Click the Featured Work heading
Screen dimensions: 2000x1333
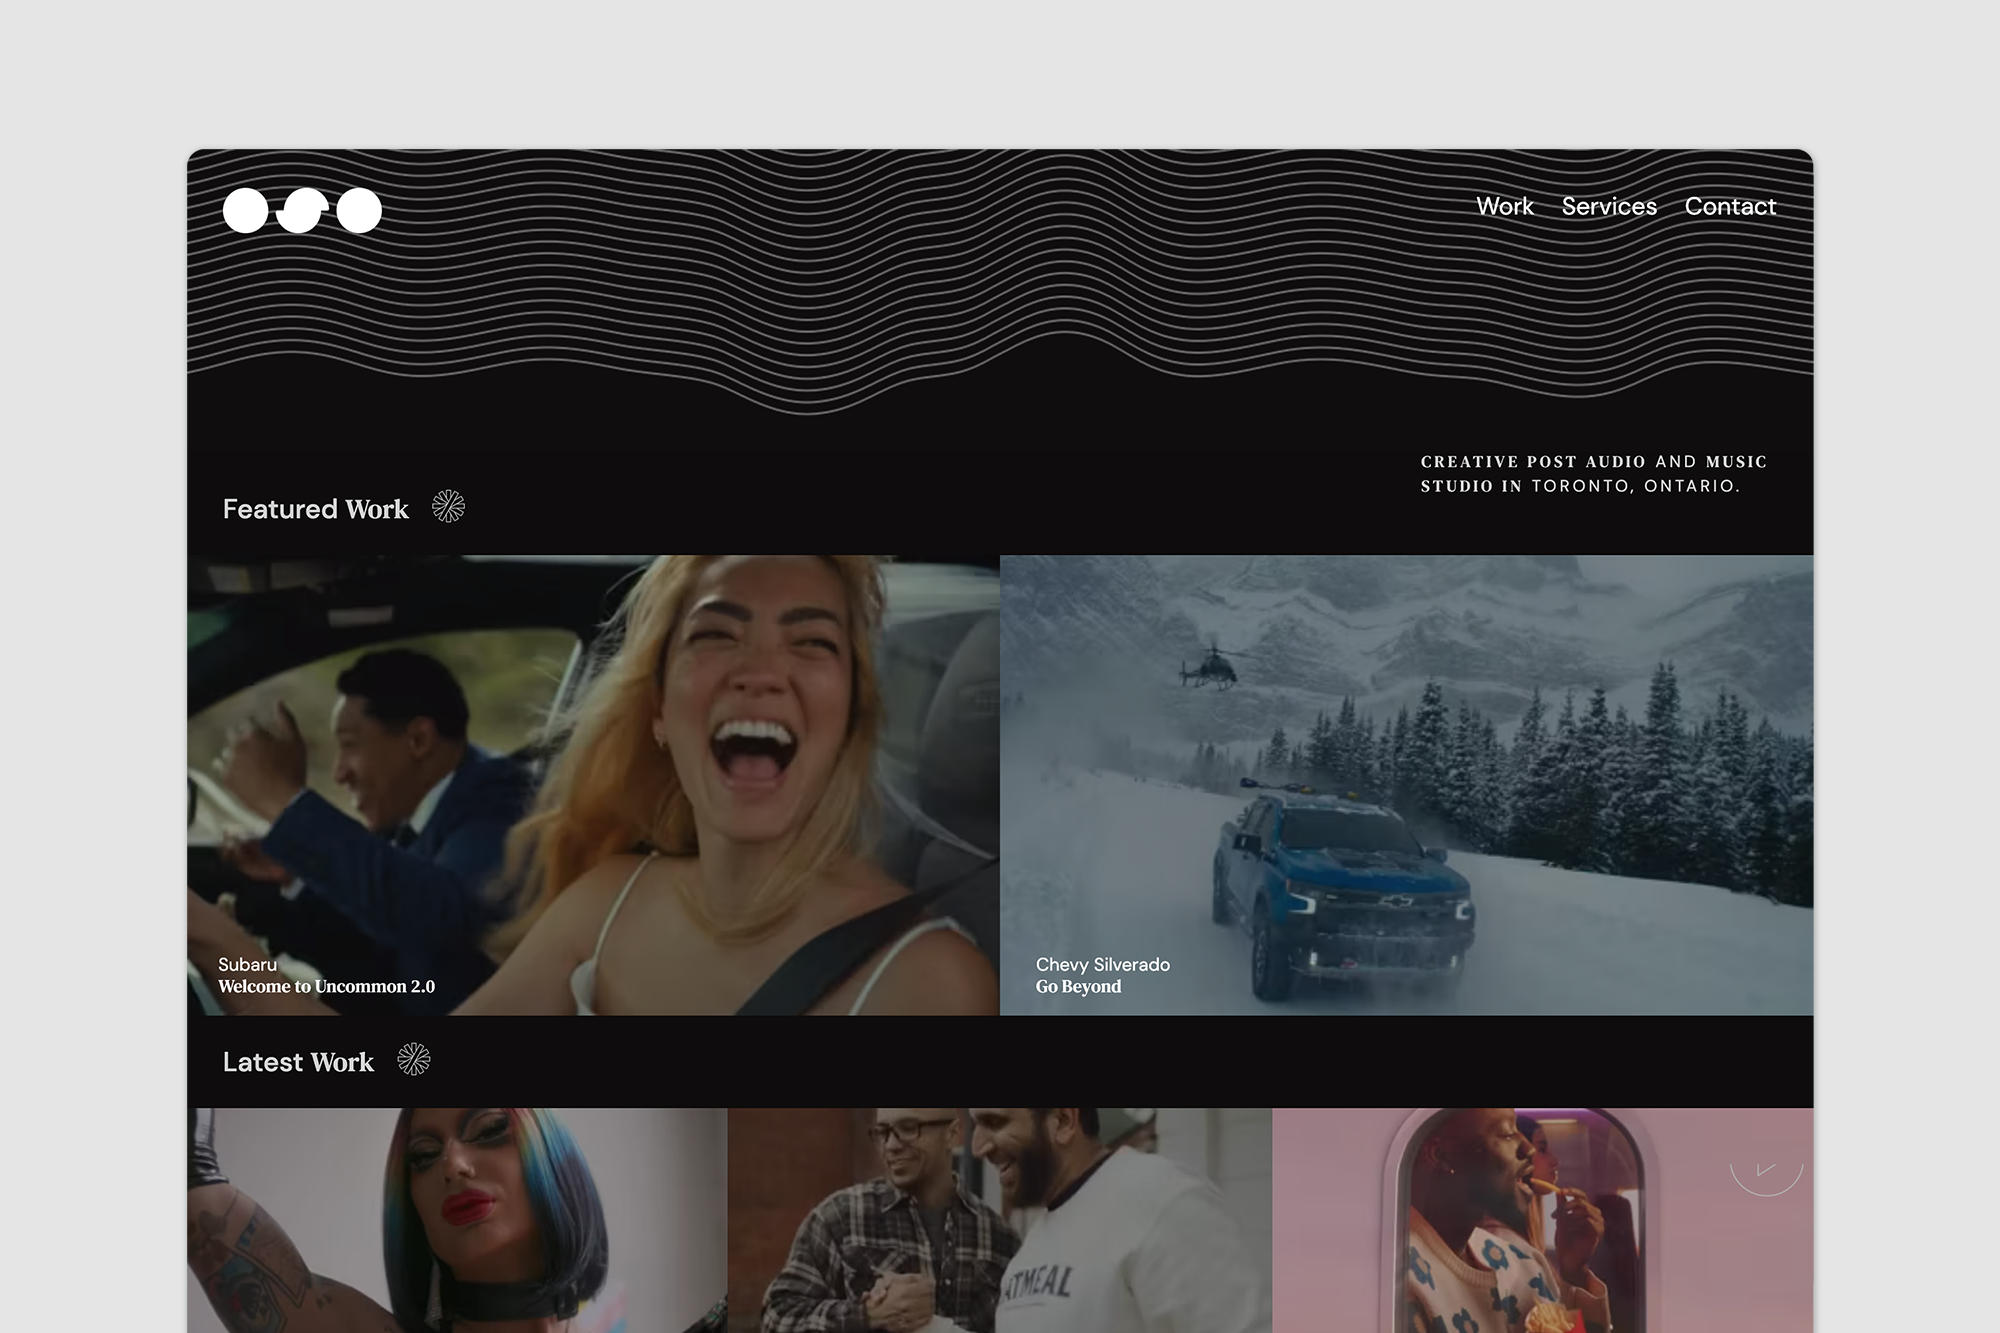pos(316,509)
